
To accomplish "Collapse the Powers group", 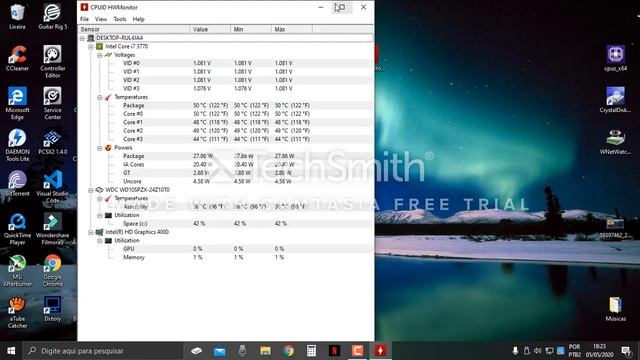I will point(100,148).
